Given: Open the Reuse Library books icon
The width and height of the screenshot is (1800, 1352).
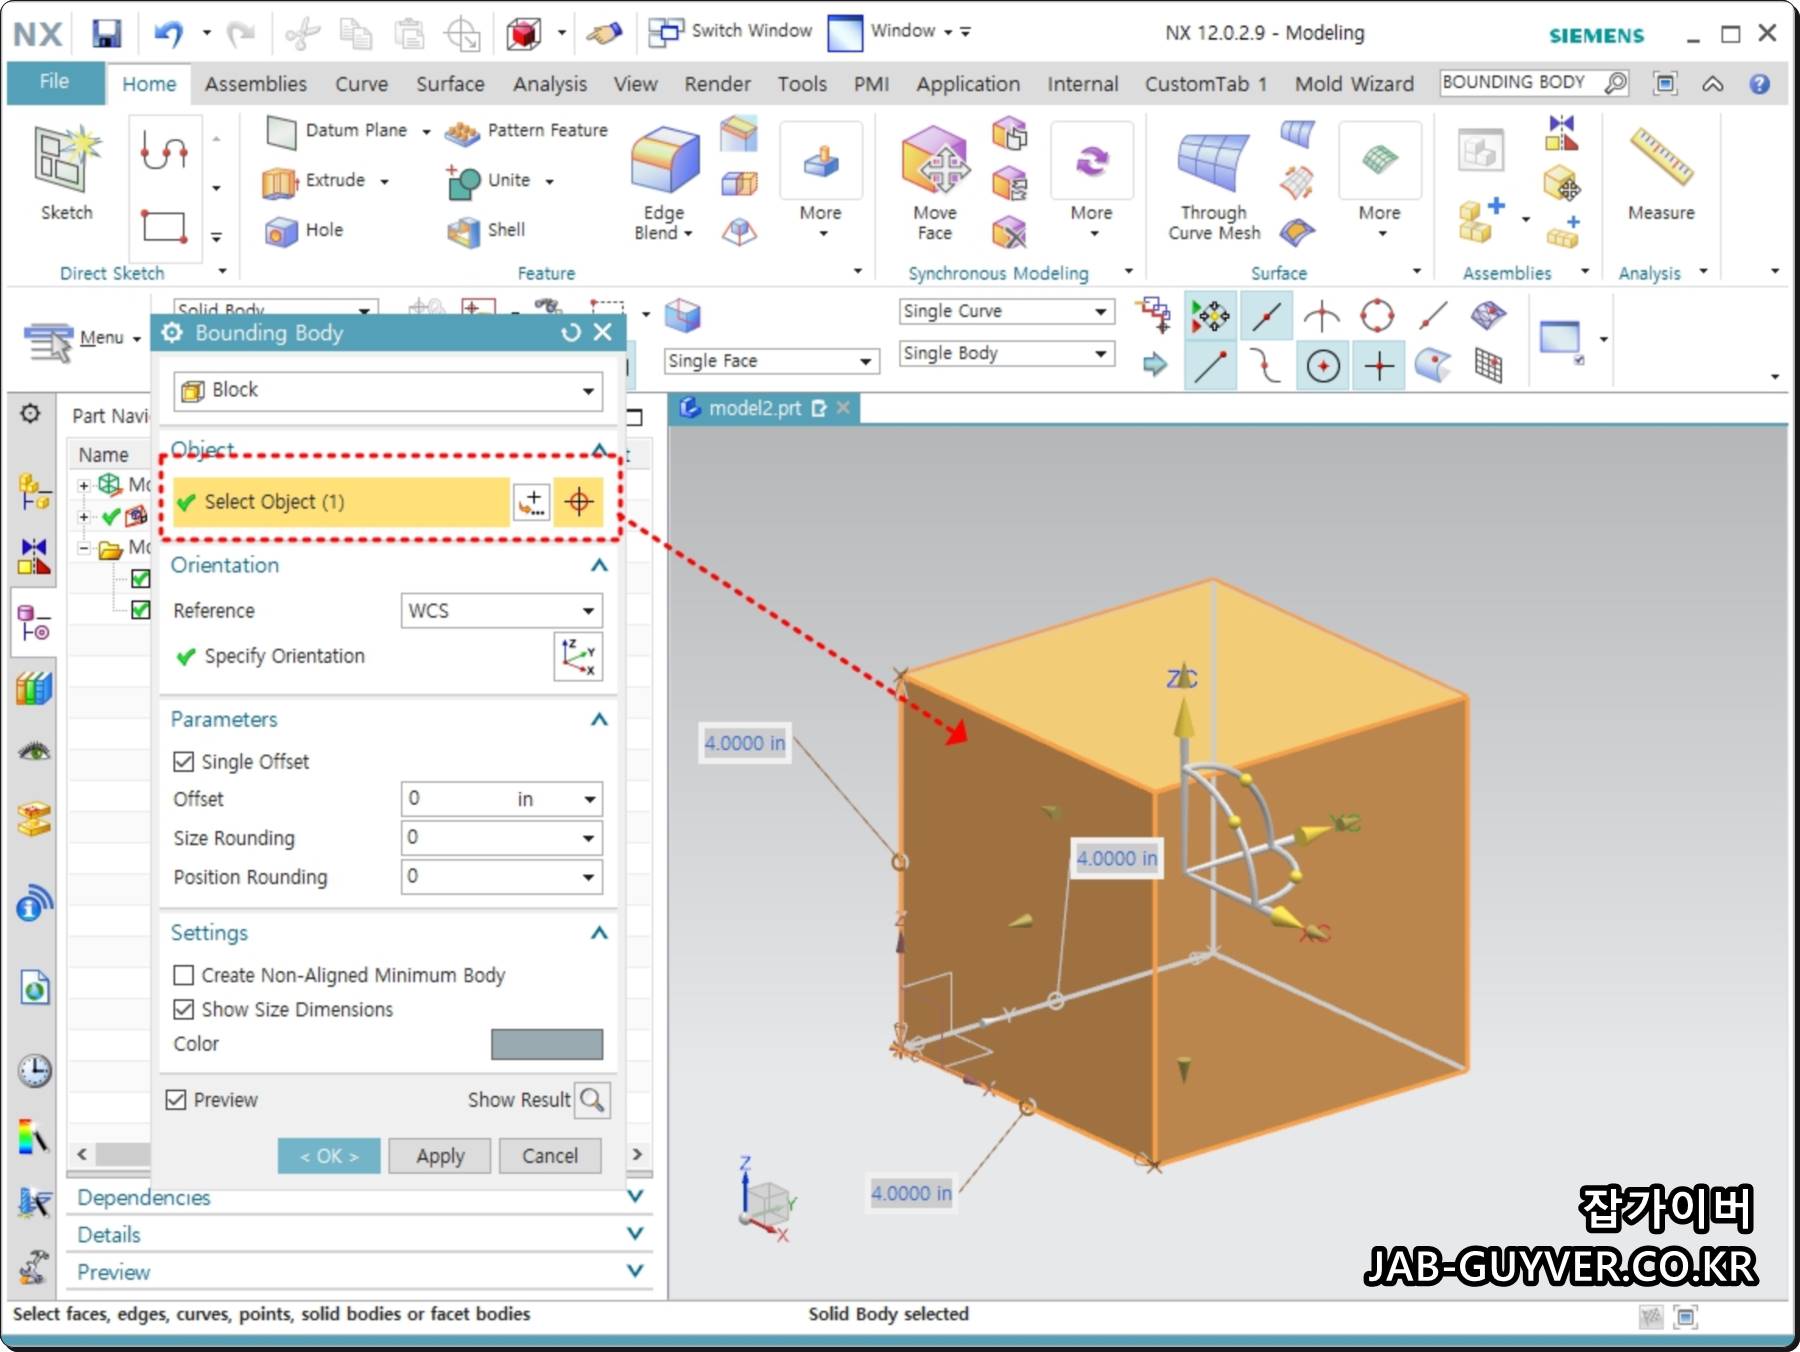Looking at the screenshot, I should (34, 689).
